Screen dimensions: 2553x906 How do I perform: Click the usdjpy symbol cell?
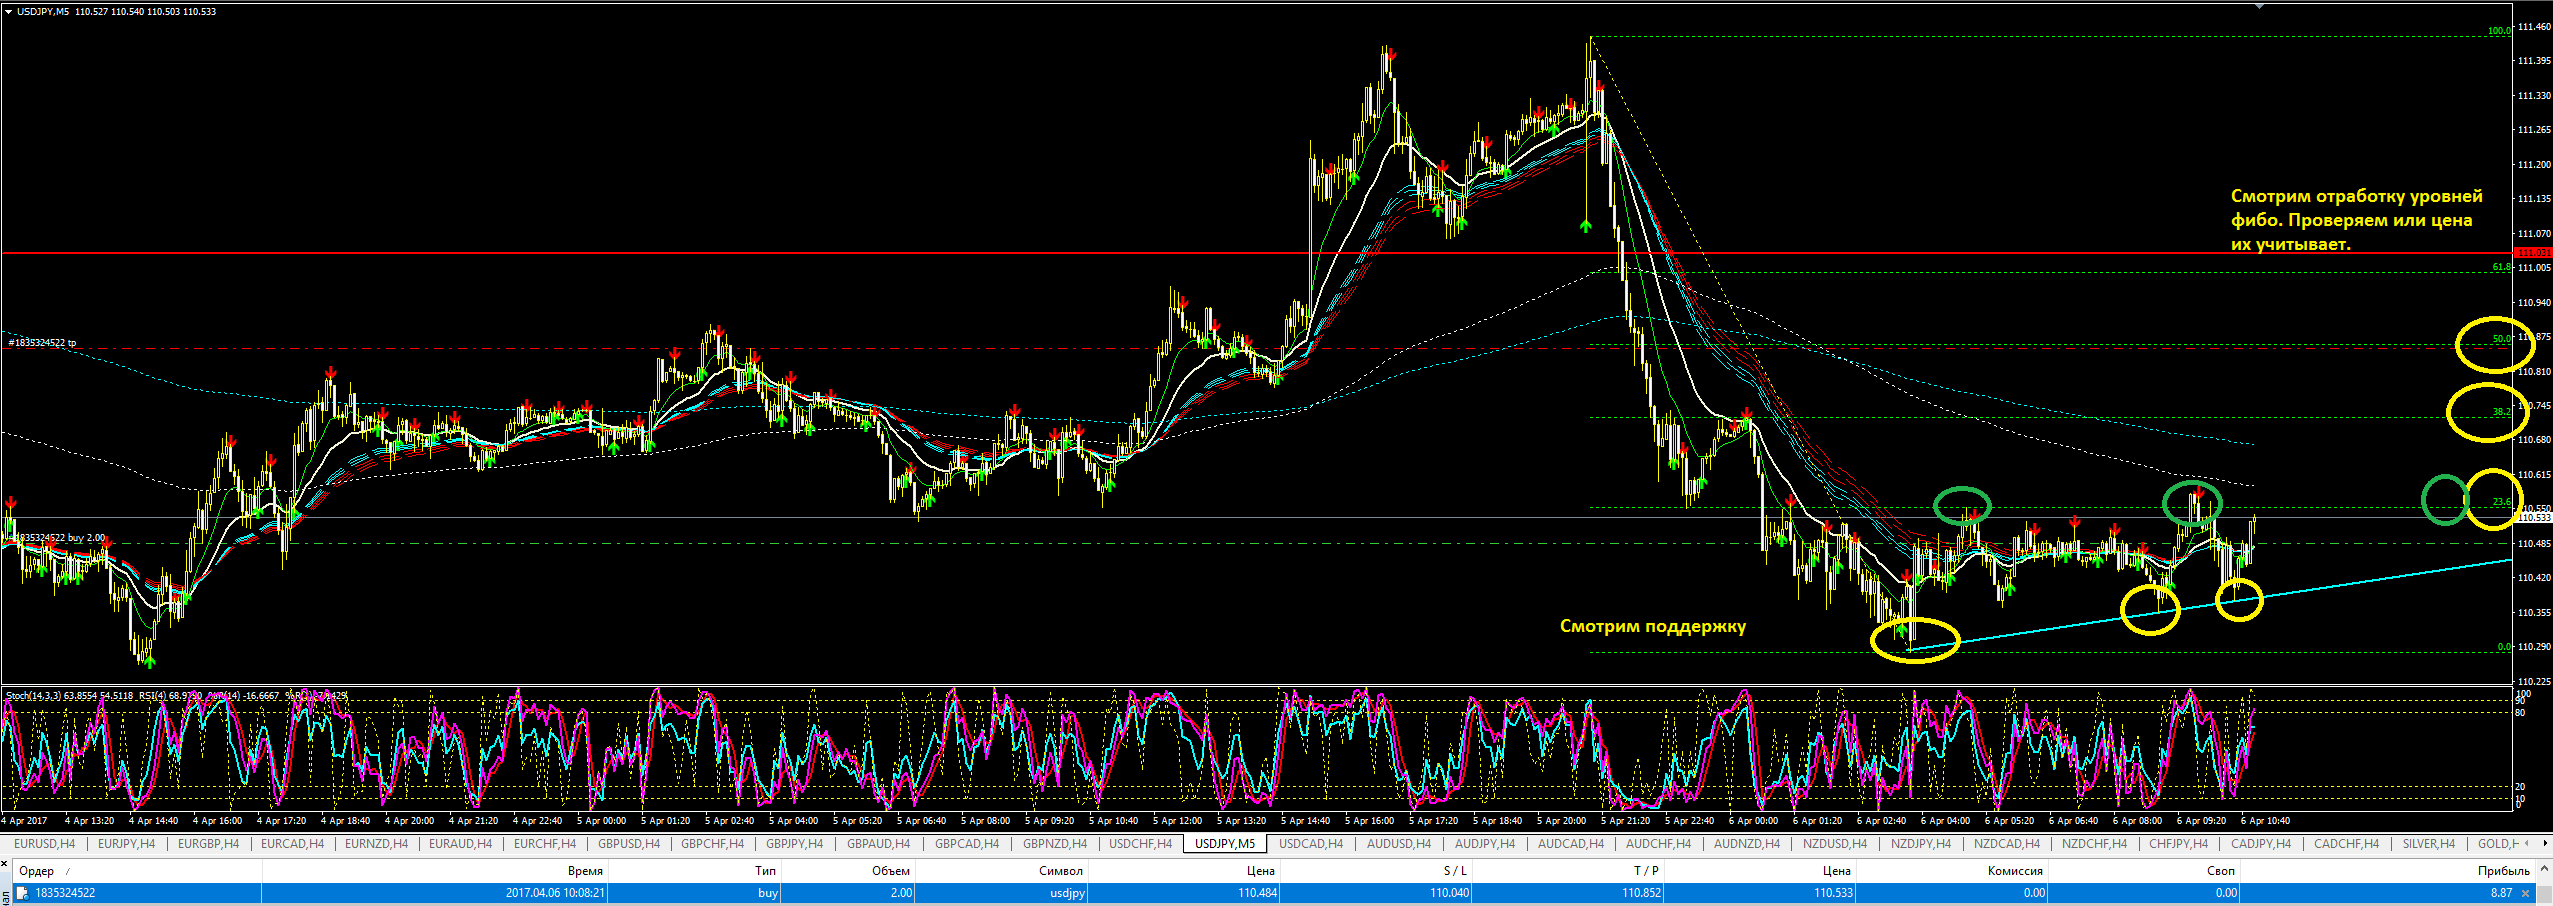click(1067, 893)
